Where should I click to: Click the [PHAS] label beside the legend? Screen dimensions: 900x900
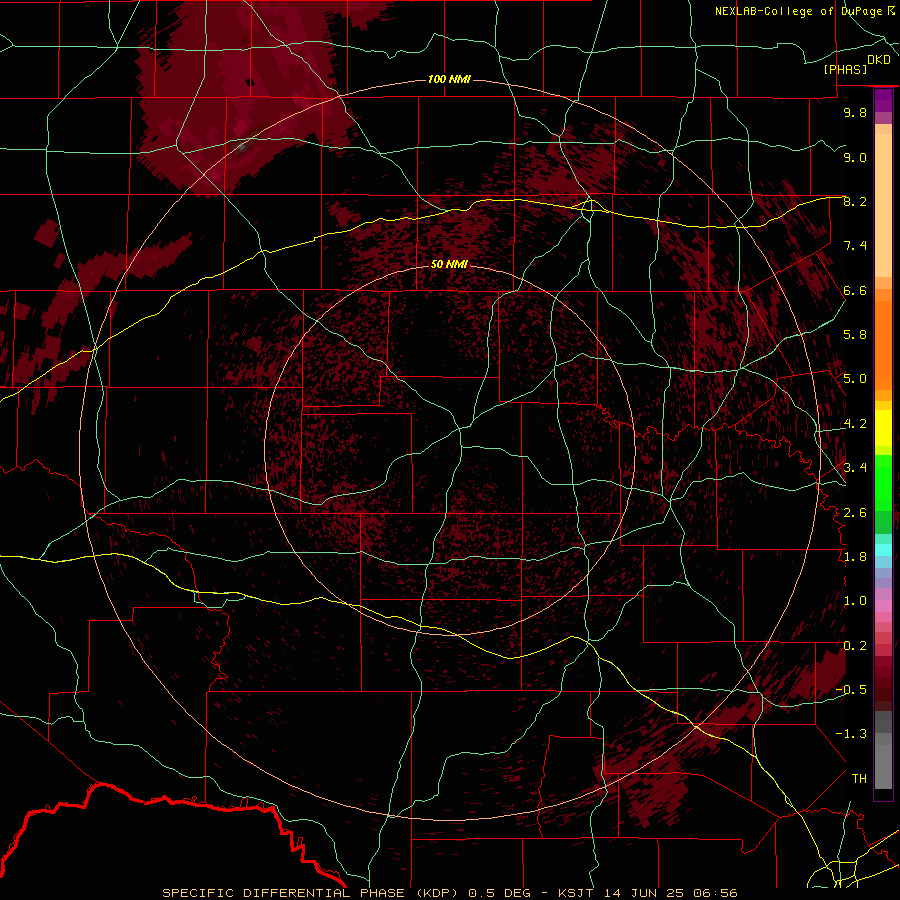(845, 69)
